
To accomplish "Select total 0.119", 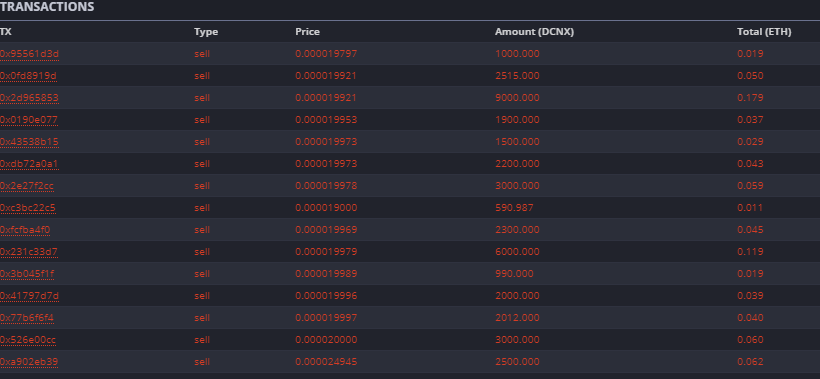I will (750, 251).
